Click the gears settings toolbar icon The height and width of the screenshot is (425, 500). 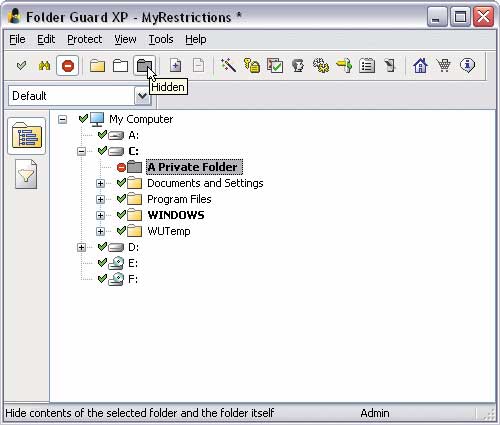321,65
